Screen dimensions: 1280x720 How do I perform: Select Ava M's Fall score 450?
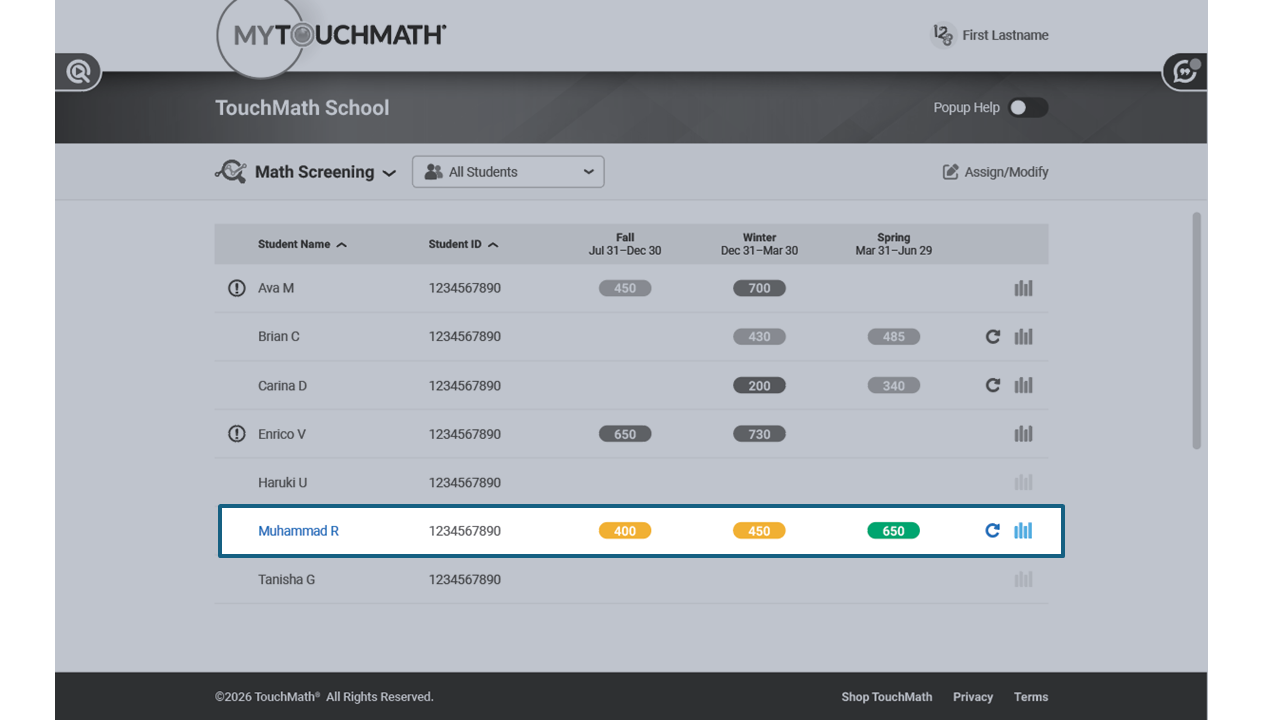(x=625, y=288)
